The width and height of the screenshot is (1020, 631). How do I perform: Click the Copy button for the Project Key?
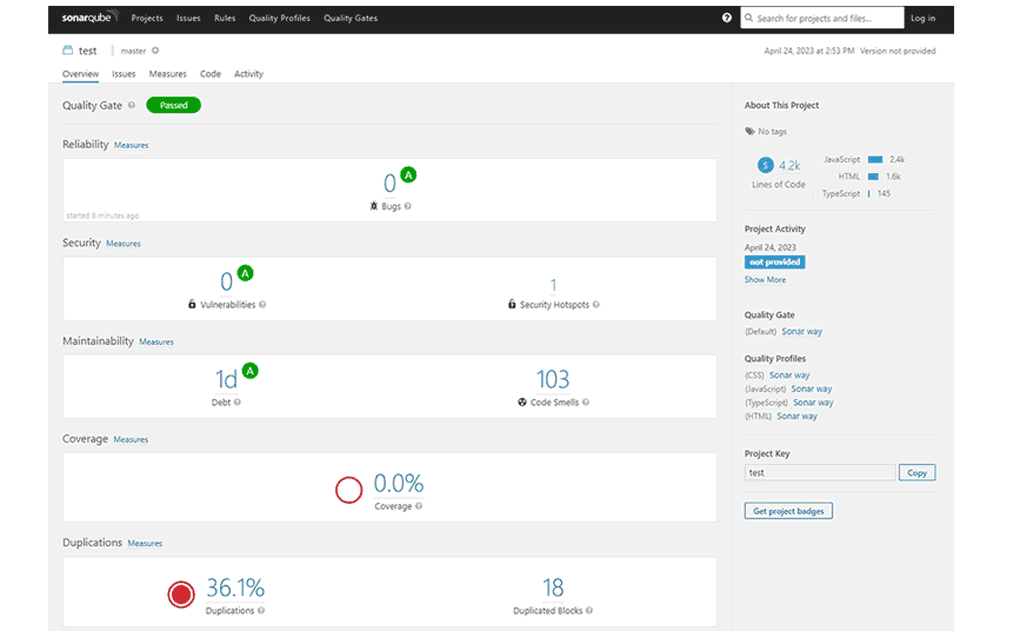click(916, 472)
